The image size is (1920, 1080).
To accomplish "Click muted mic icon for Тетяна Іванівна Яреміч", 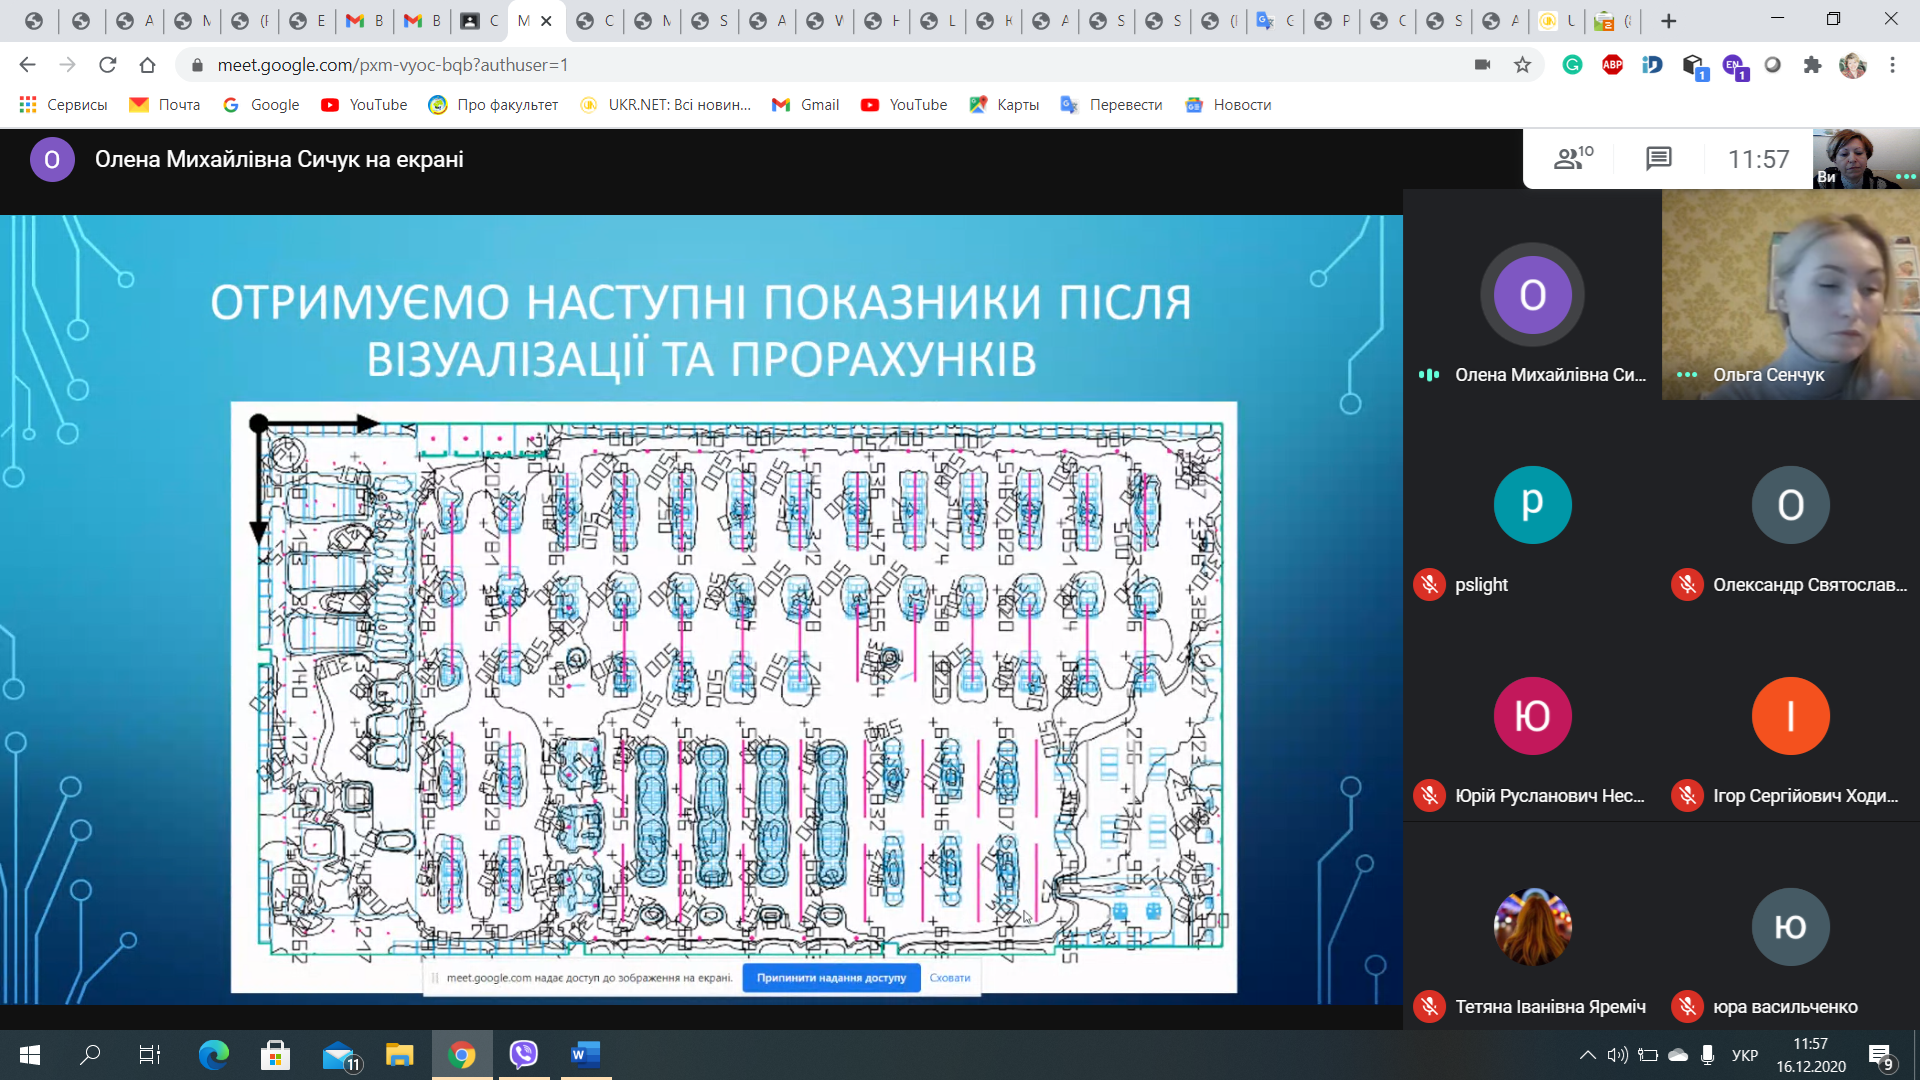I will [x=1429, y=1007].
